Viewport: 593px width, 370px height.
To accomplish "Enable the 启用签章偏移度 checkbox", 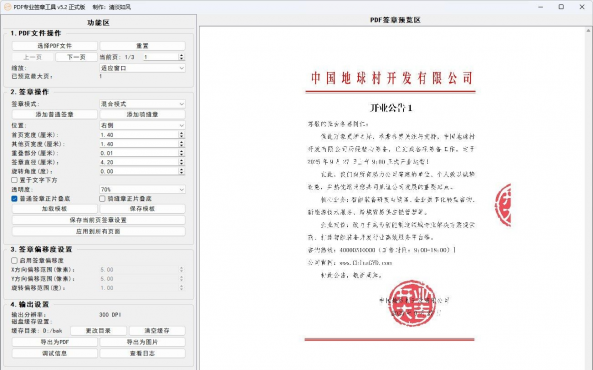I will click(x=14, y=260).
